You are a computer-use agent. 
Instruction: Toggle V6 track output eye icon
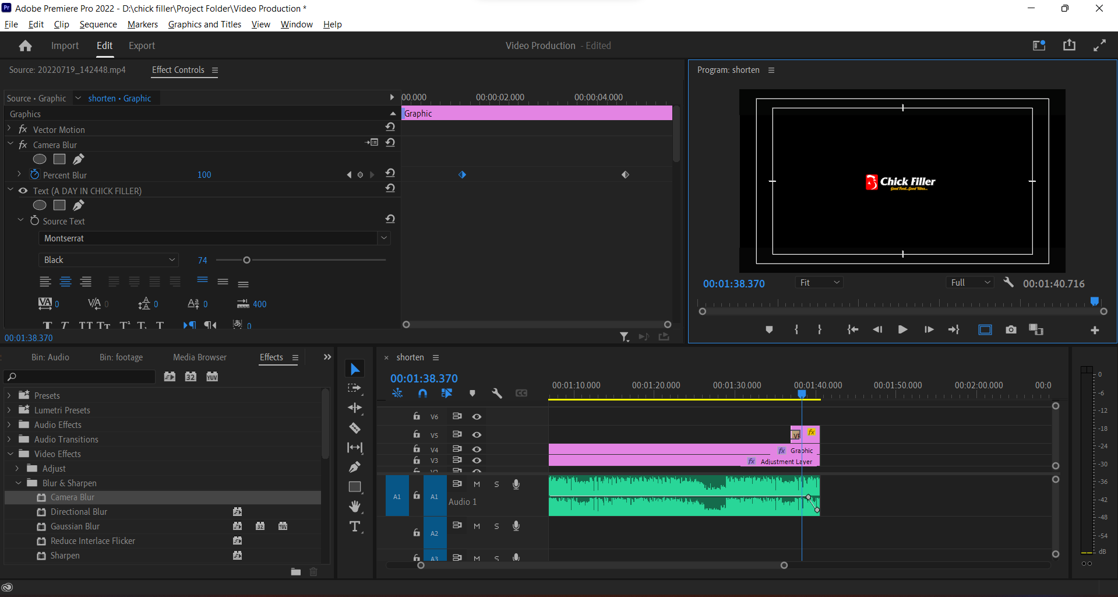pyautogui.click(x=477, y=417)
